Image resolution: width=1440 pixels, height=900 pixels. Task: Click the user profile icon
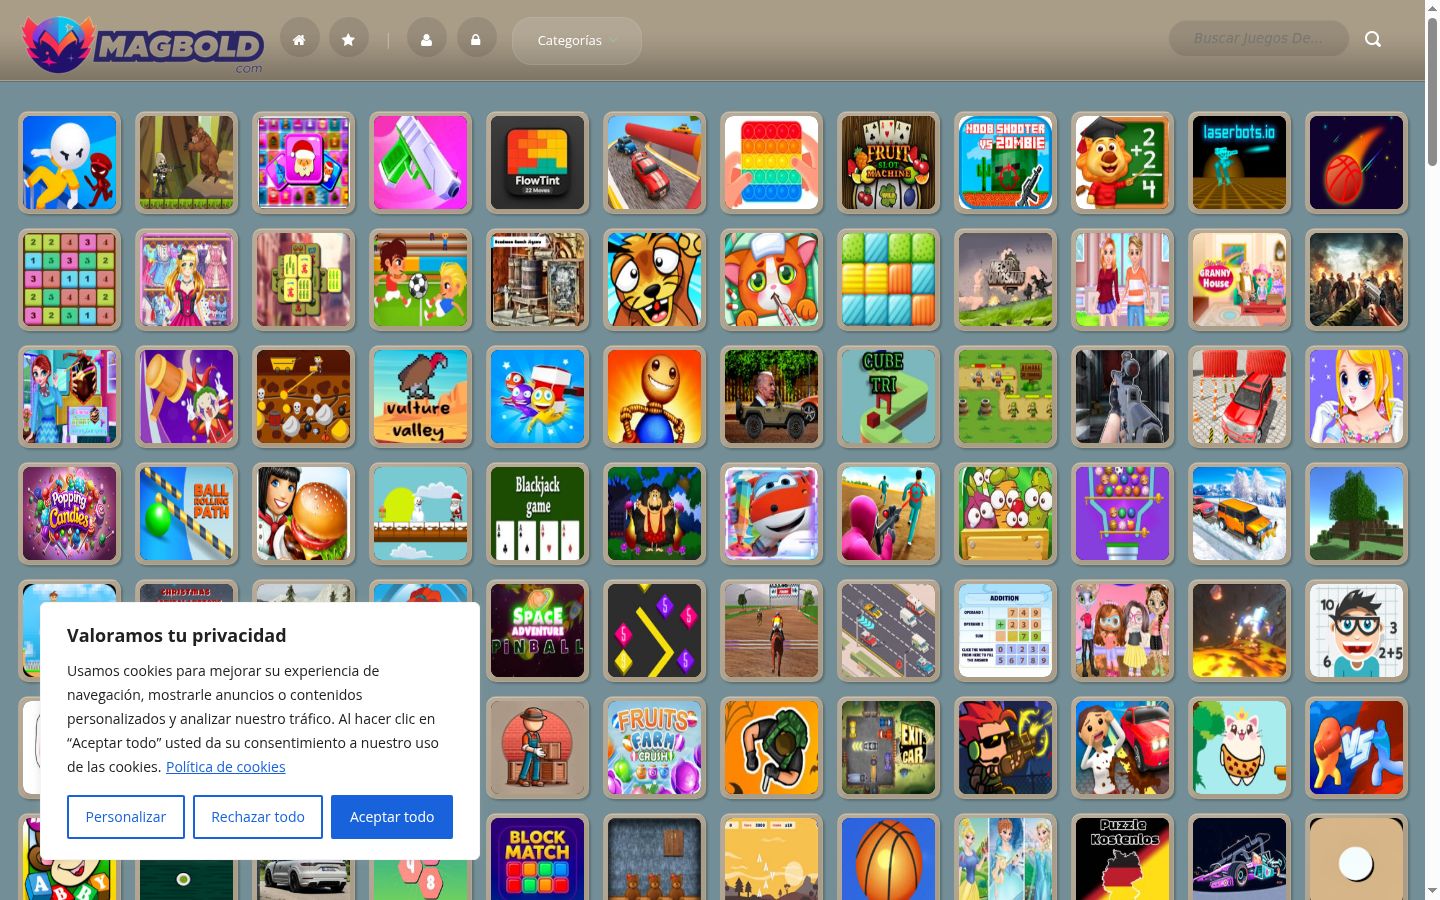point(427,39)
